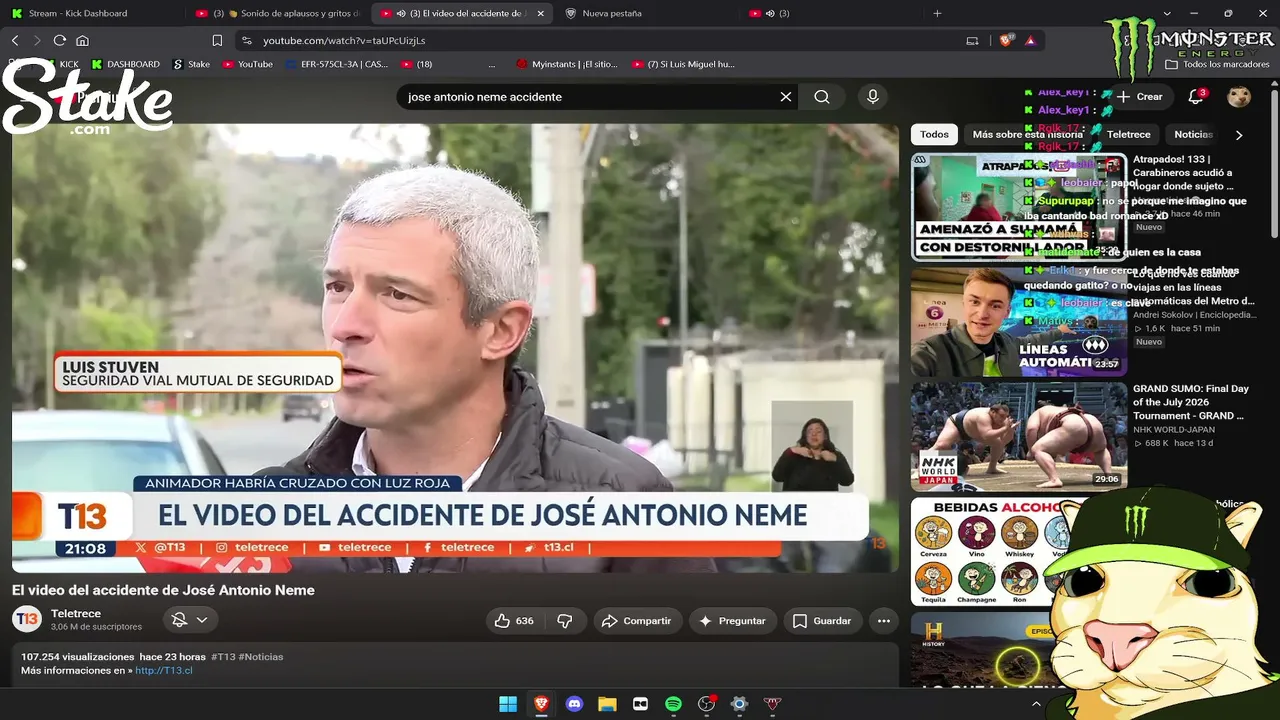
Task: Bookmark this page with the bookmark icon
Action: [x=217, y=40]
